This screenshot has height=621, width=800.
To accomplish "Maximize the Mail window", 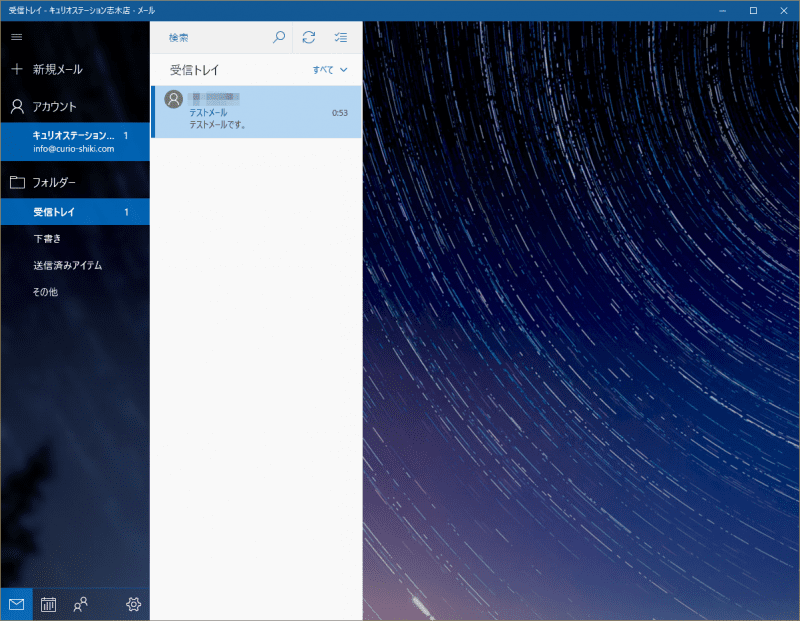I will [x=753, y=11].
